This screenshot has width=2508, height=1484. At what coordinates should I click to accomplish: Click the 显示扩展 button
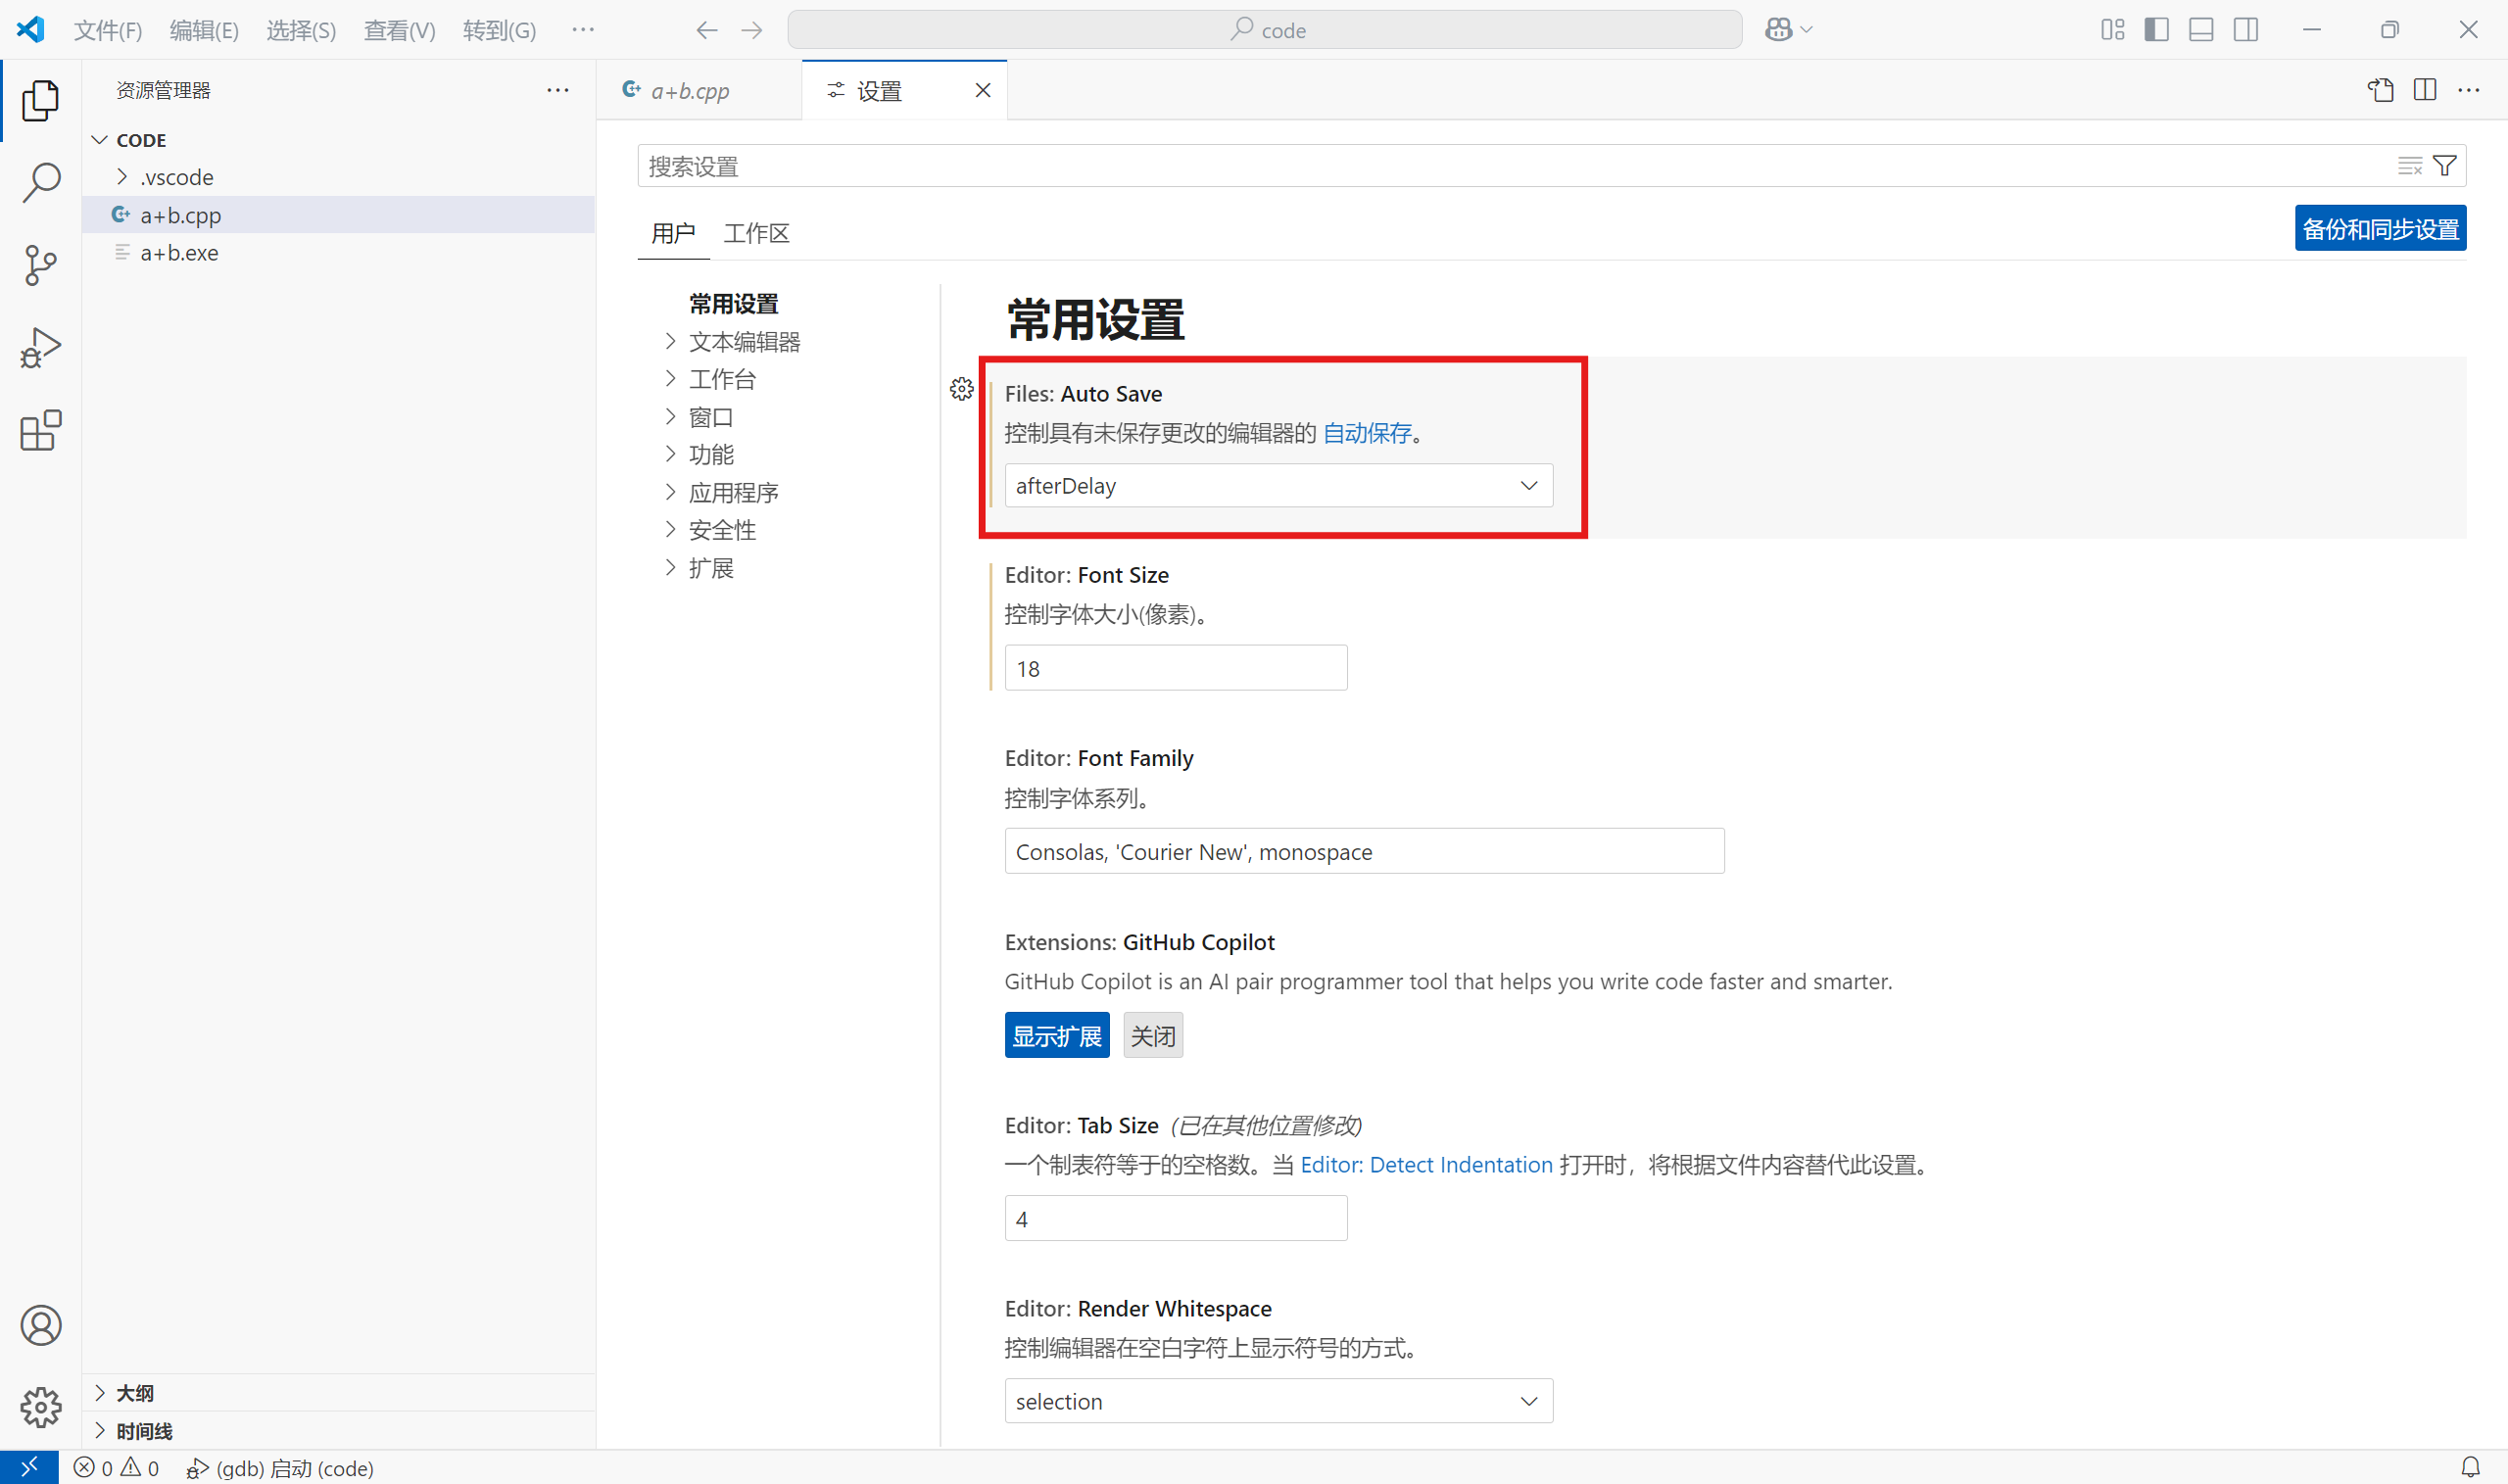tap(1056, 1036)
